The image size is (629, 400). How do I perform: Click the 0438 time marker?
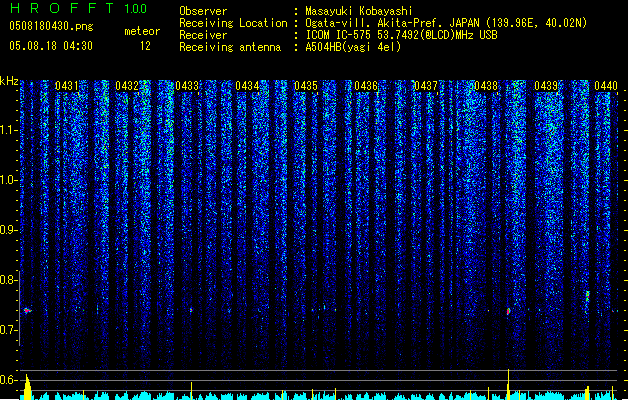pos(486,86)
